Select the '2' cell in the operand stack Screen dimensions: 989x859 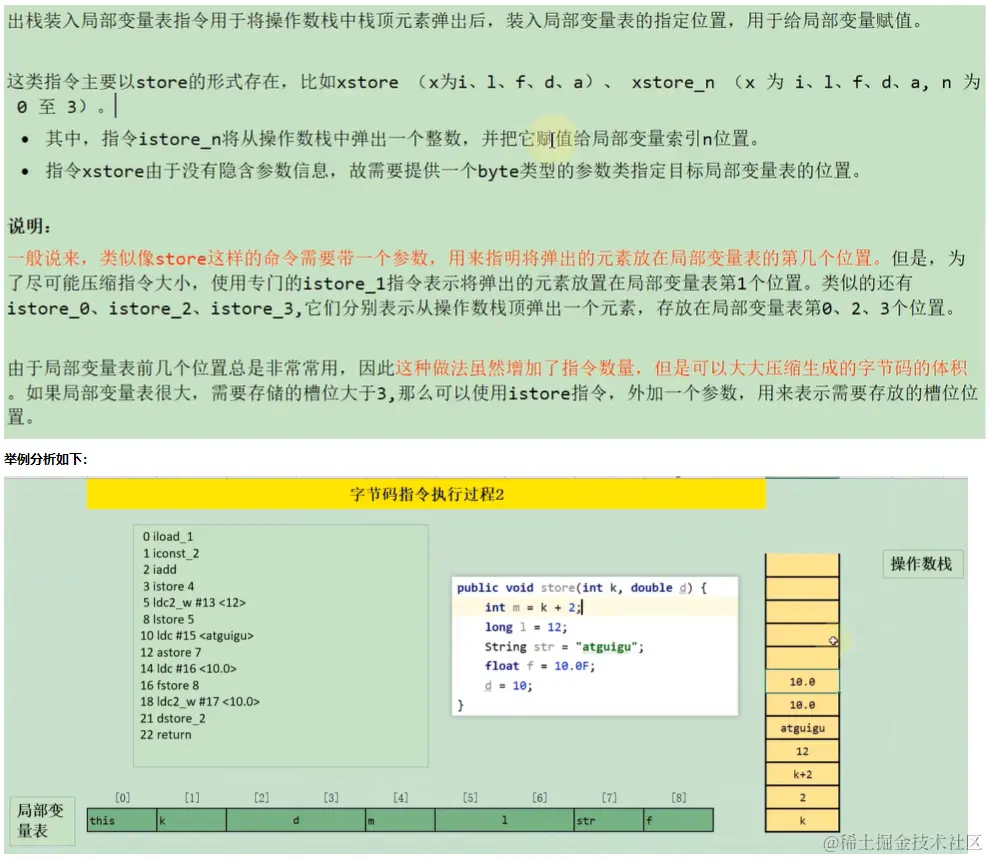(802, 798)
